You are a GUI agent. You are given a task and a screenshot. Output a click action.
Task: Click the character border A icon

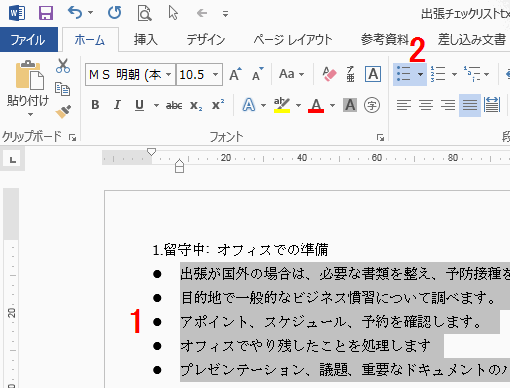click(373, 74)
